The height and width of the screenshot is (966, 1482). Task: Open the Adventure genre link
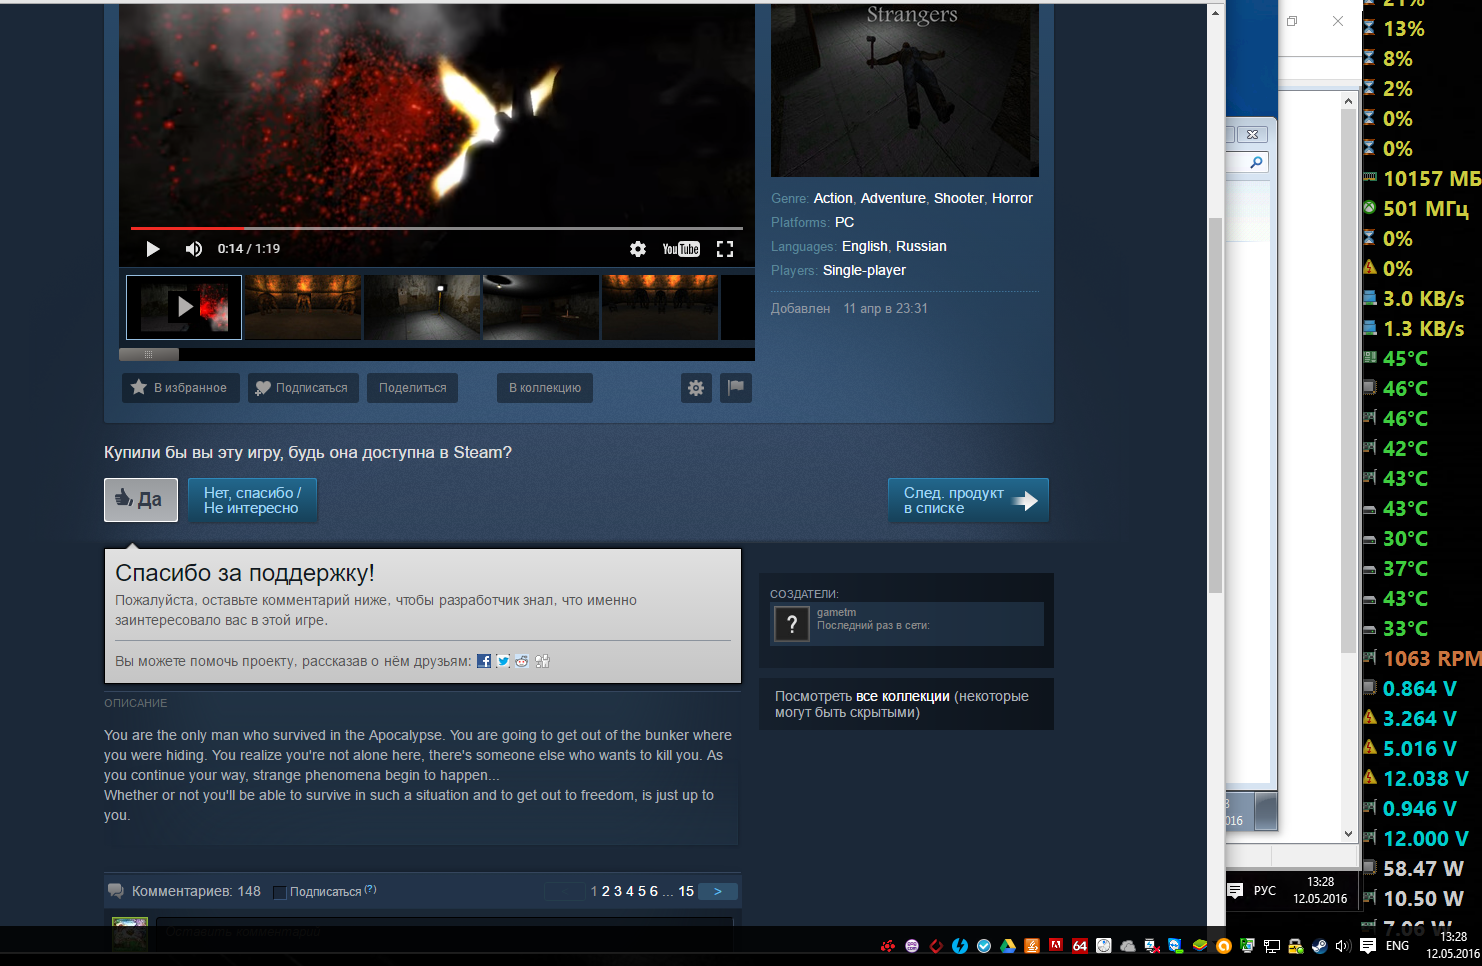click(x=893, y=198)
